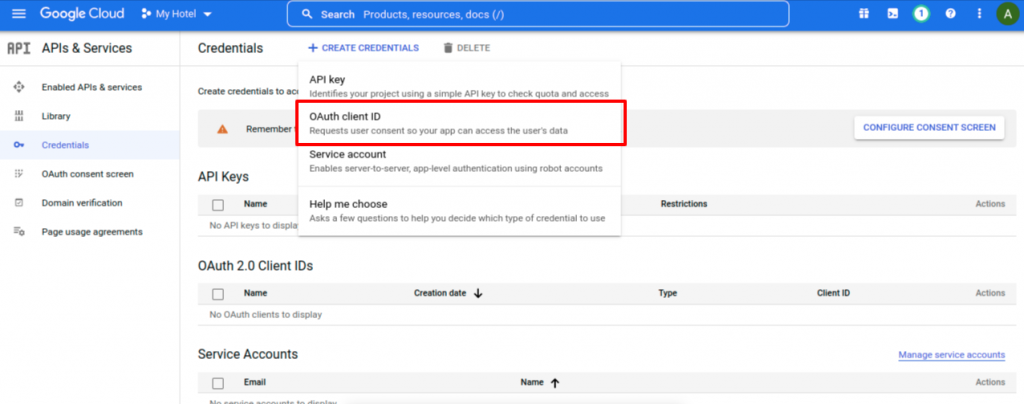The height and width of the screenshot is (404, 1024).
Task: Click the Credentials page title
Action: (x=231, y=48)
